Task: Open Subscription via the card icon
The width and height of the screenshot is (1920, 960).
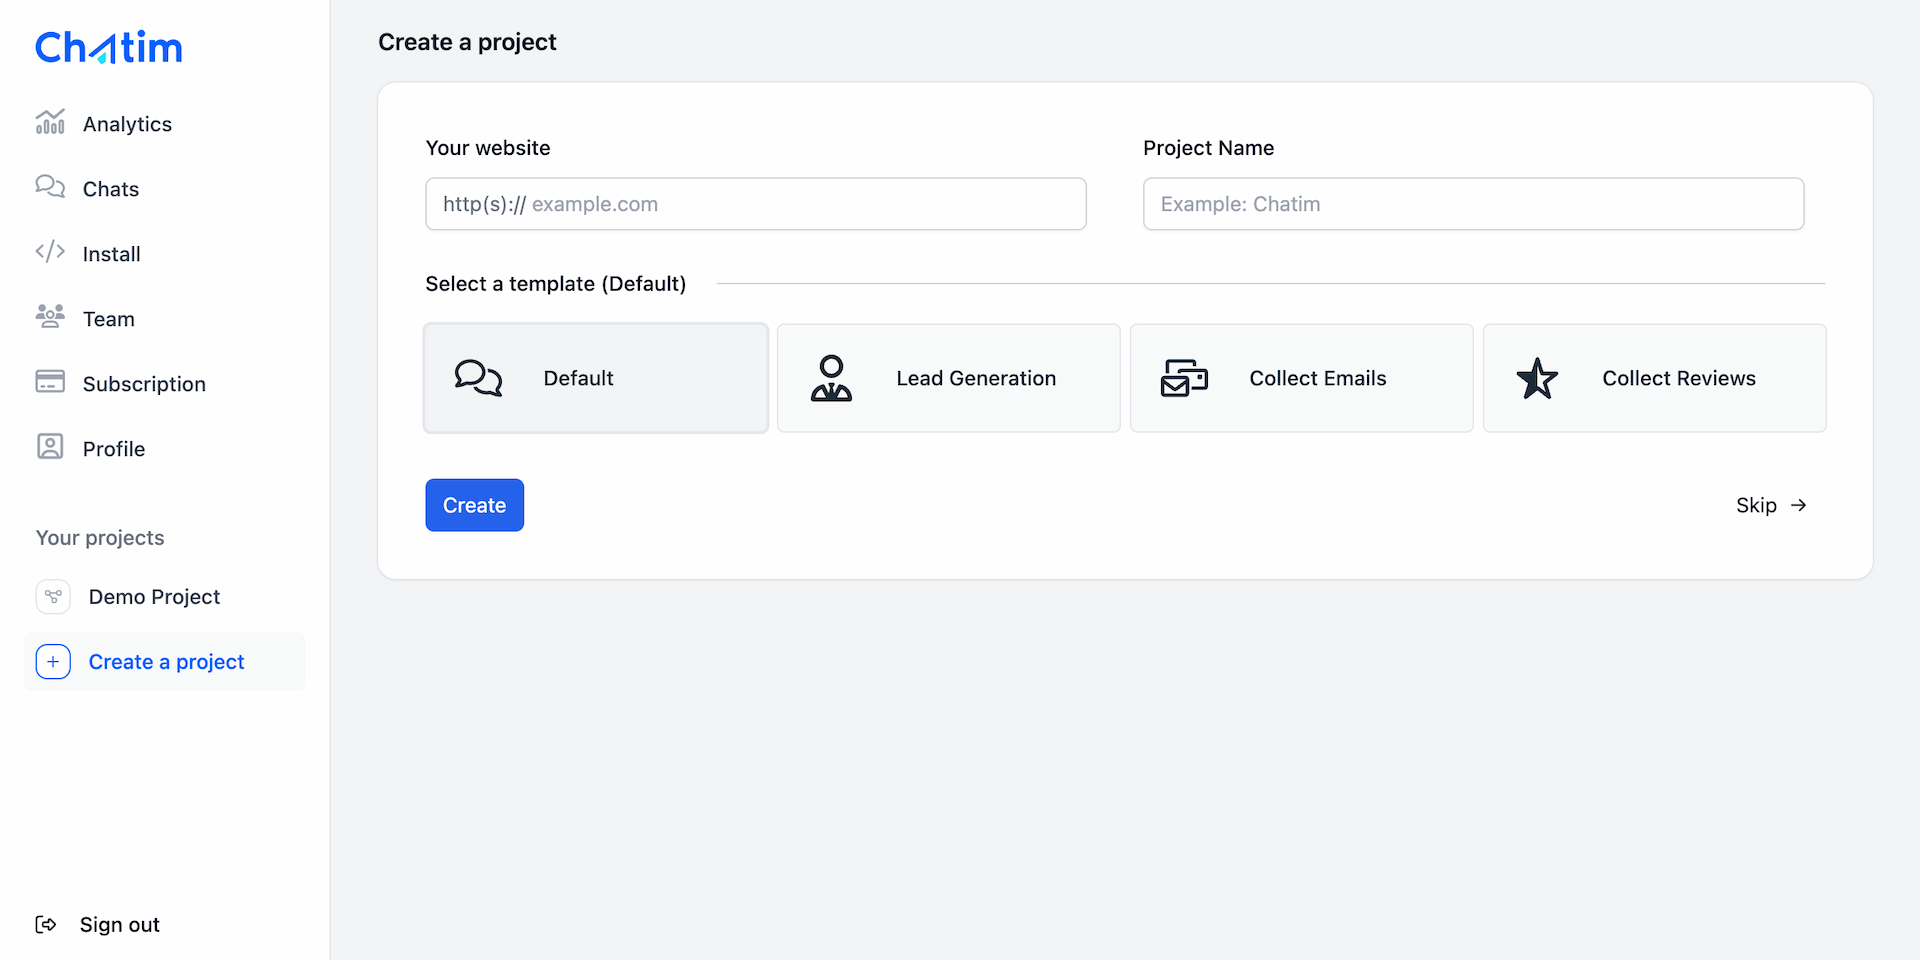Action: pos(50,383)
